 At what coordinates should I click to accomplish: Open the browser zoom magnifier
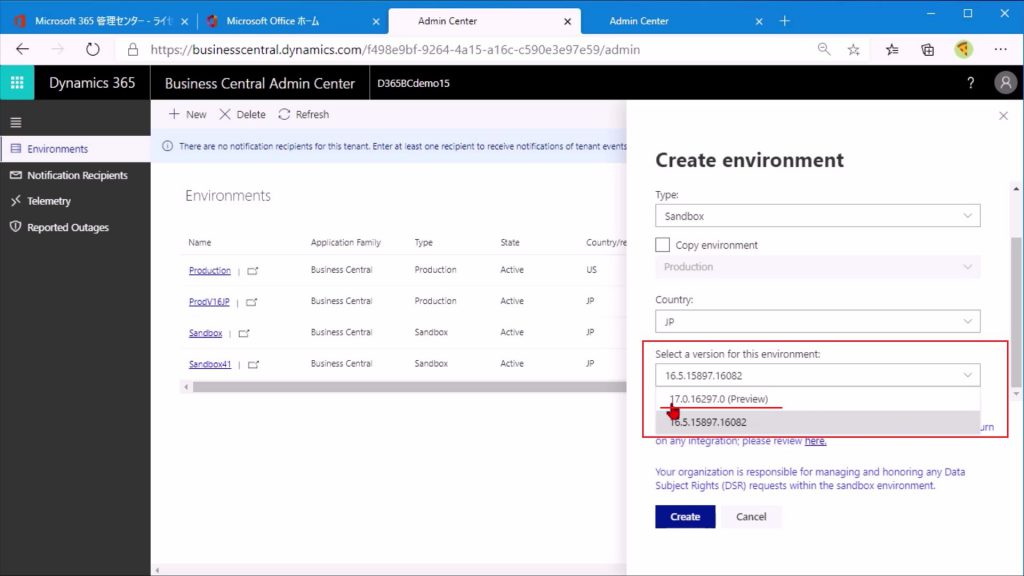(824, 50)
